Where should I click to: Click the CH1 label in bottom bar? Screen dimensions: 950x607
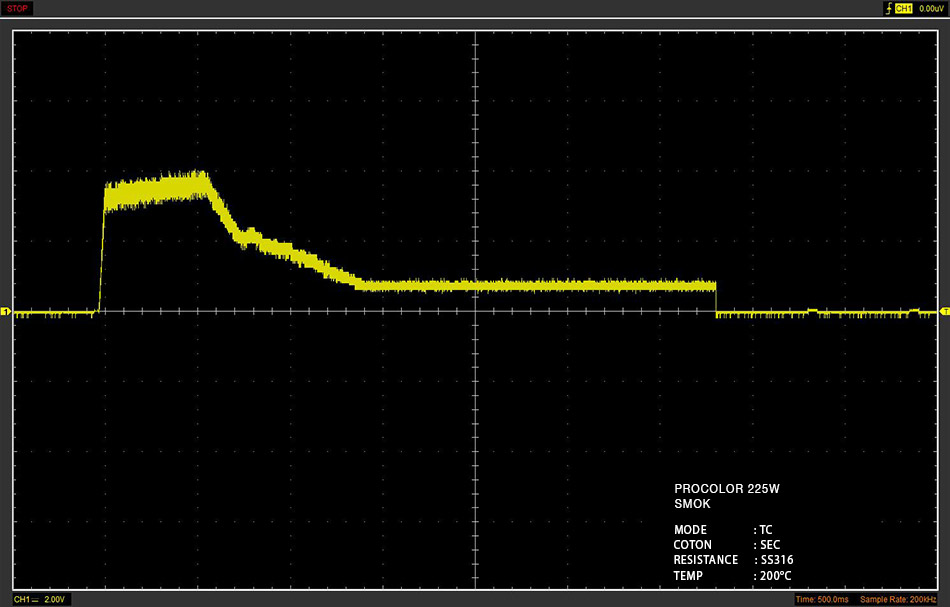click(x=22, y=599)
